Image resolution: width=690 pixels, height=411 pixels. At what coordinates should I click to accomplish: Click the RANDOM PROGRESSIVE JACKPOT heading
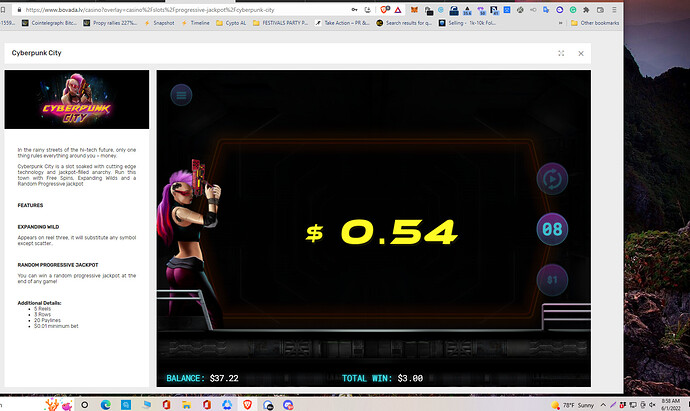click(58, 265)
